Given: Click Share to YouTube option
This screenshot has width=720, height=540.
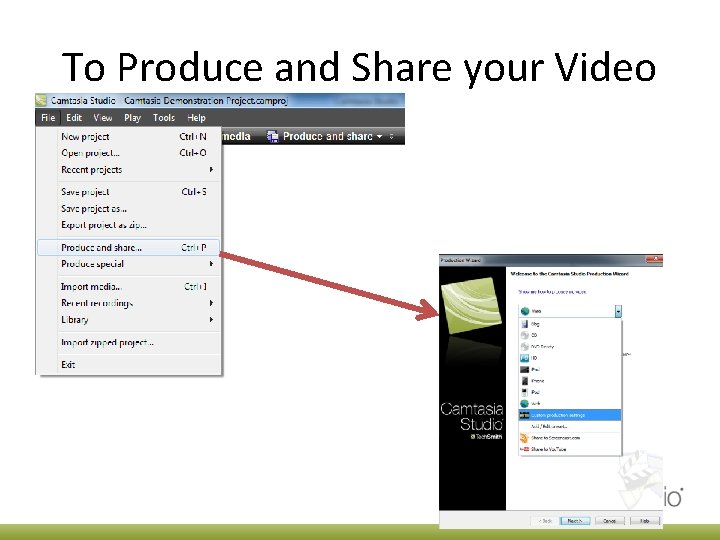Looking at the screenshot, I should click(569, 450).
